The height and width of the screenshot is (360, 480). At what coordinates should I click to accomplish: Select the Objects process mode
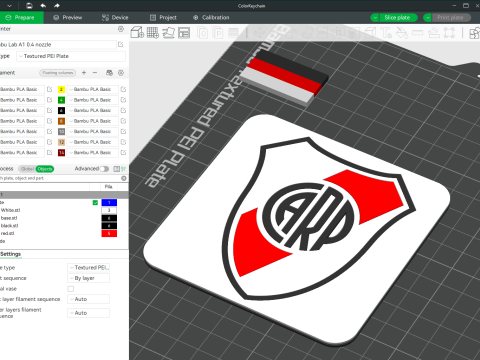(45, 169)
